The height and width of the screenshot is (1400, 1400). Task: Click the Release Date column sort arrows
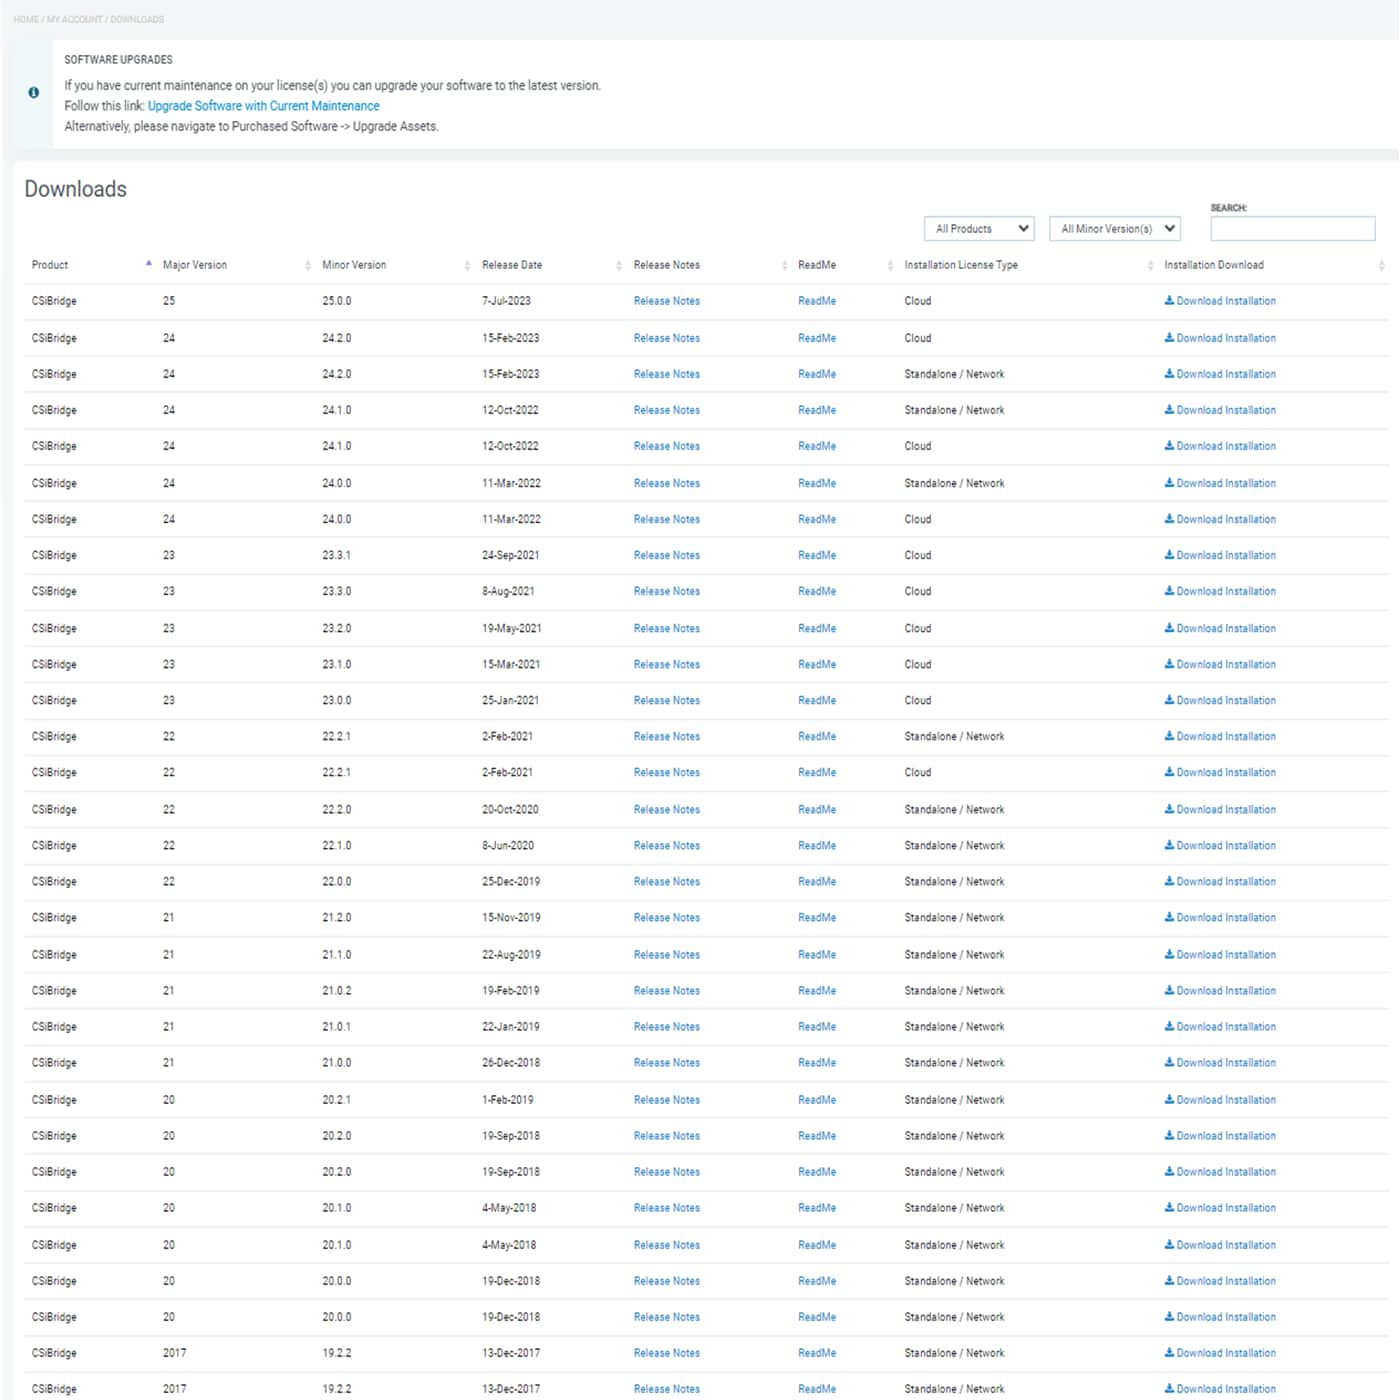[x=619, y=265]
